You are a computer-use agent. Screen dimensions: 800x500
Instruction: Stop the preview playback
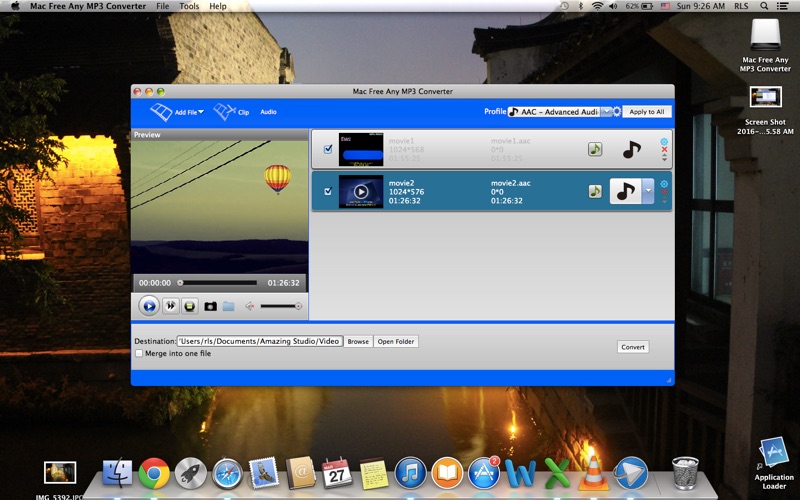pos(190,306)
